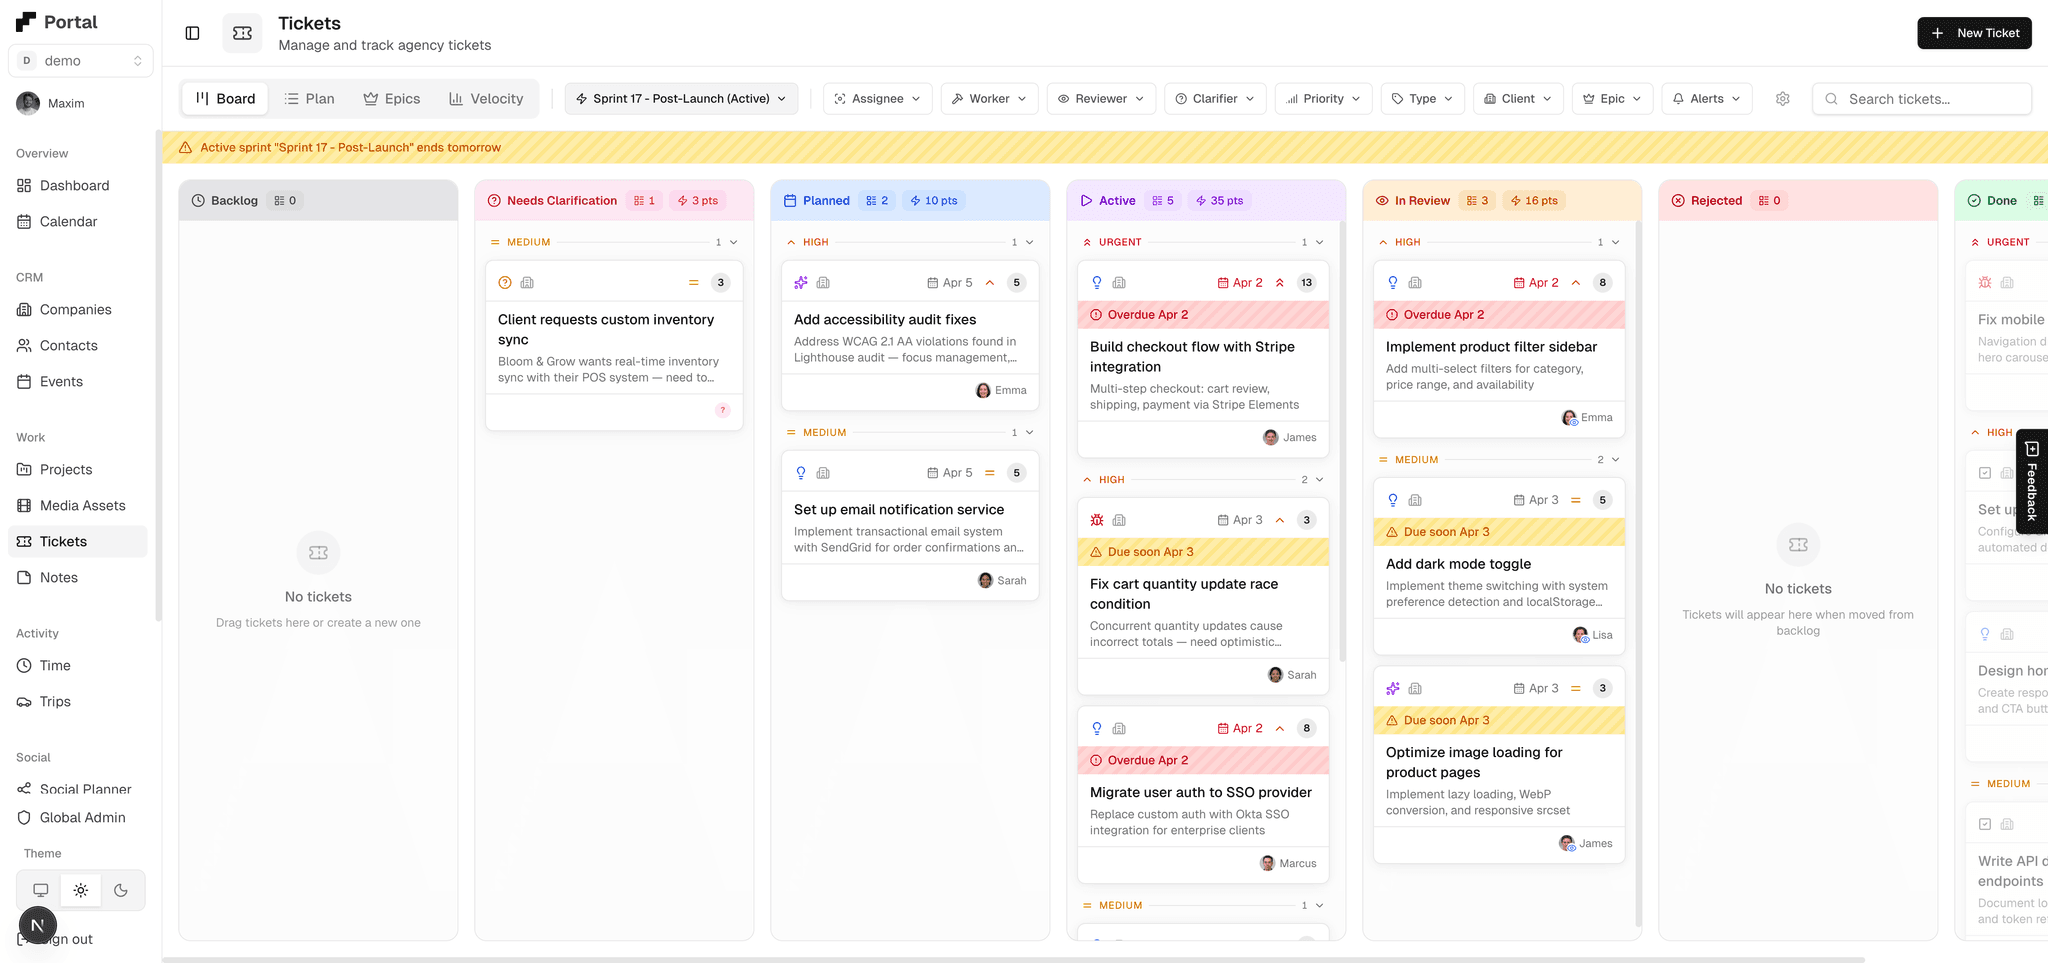The image size is (2048, 963).
Task: Switch to the Plan tab
Action: 309,98
